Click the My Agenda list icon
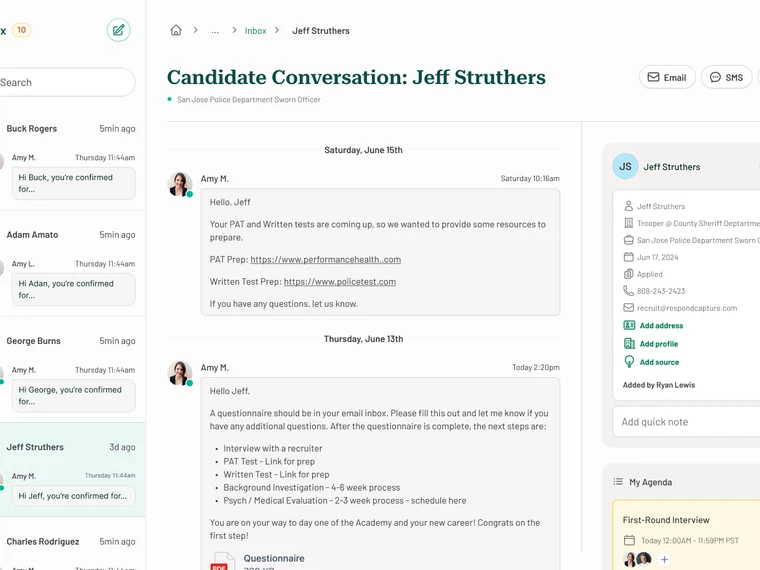 [618, 482]
